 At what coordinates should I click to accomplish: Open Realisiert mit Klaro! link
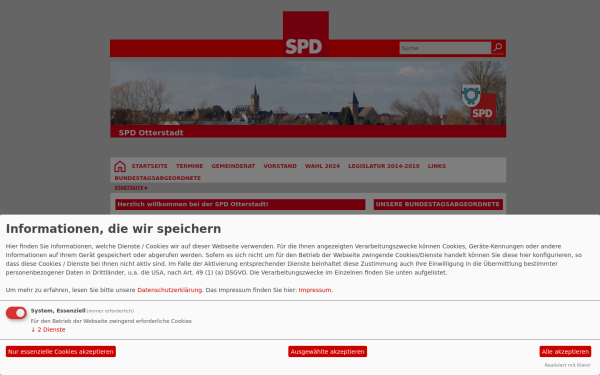[567, 365]
